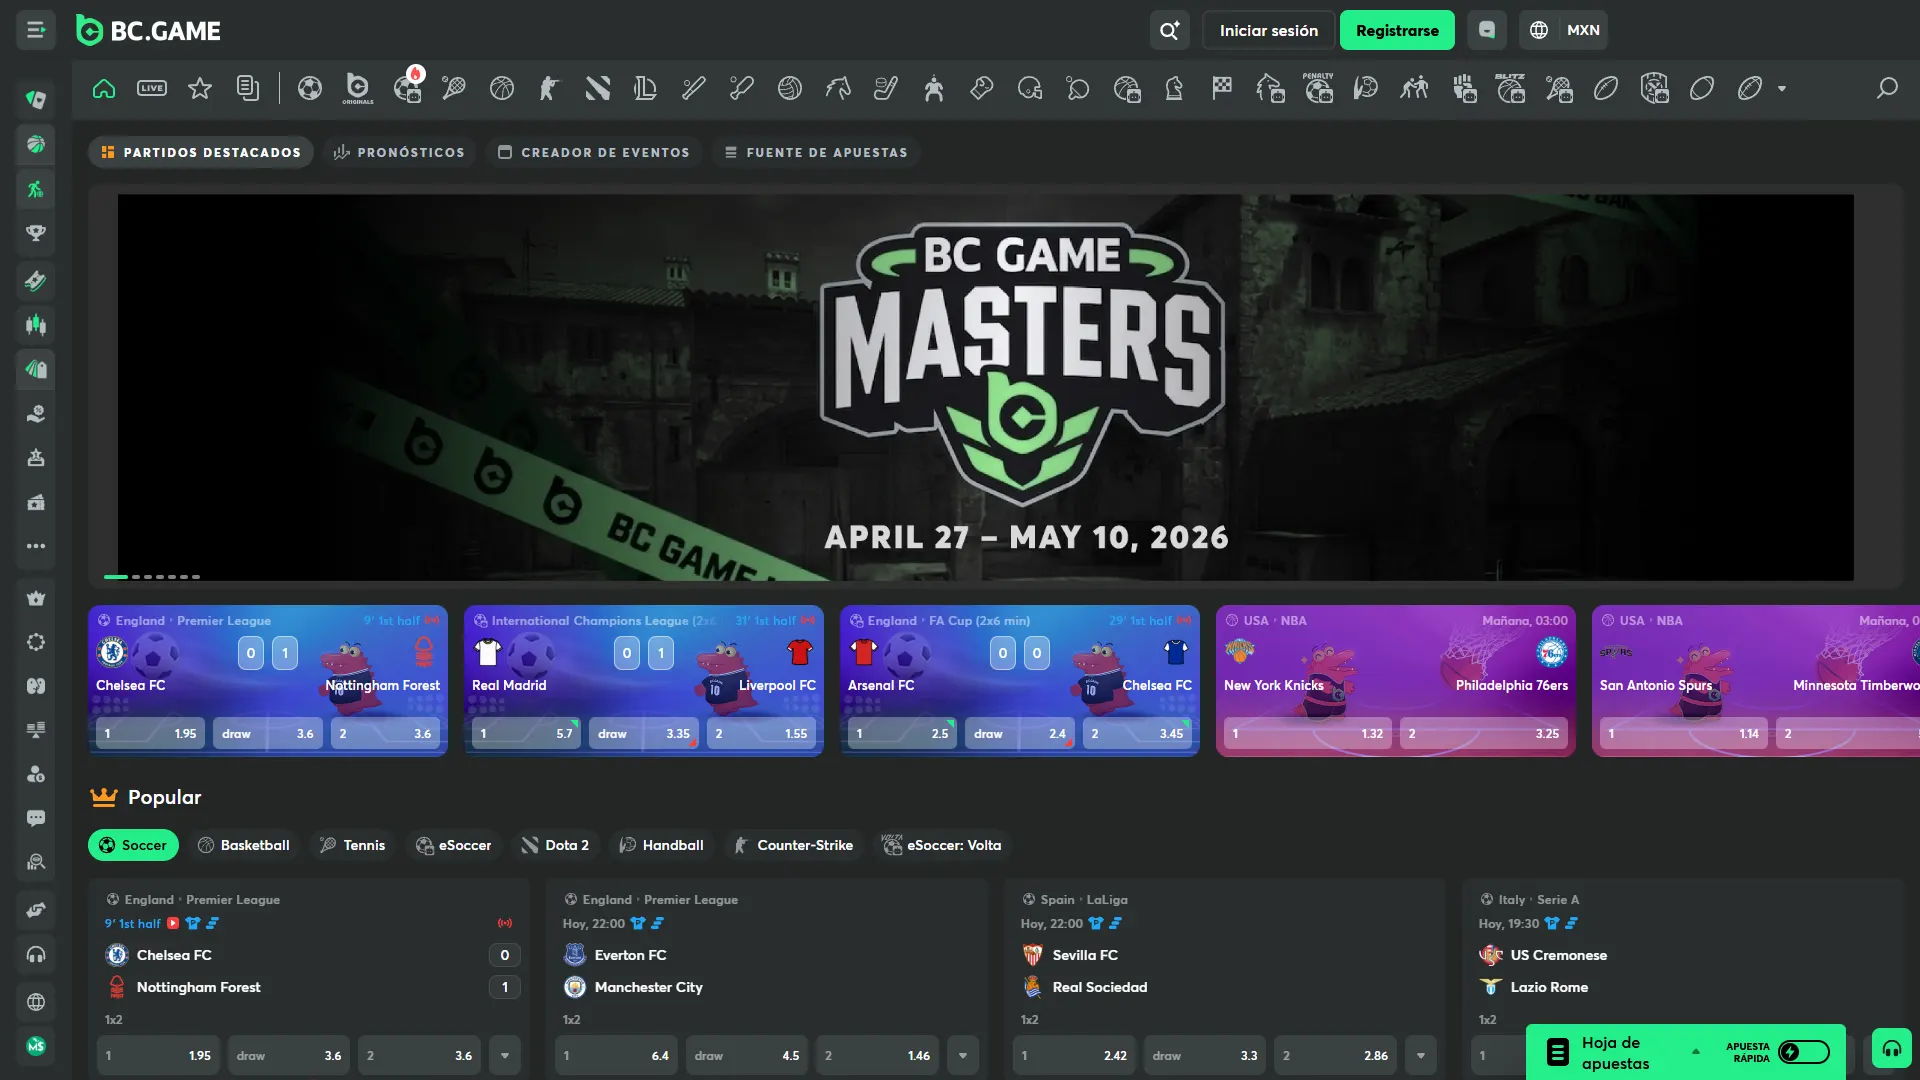Select the second banner carousel dot
The width and height of the screenshot is (1920, 1080).
click(136, 577)
